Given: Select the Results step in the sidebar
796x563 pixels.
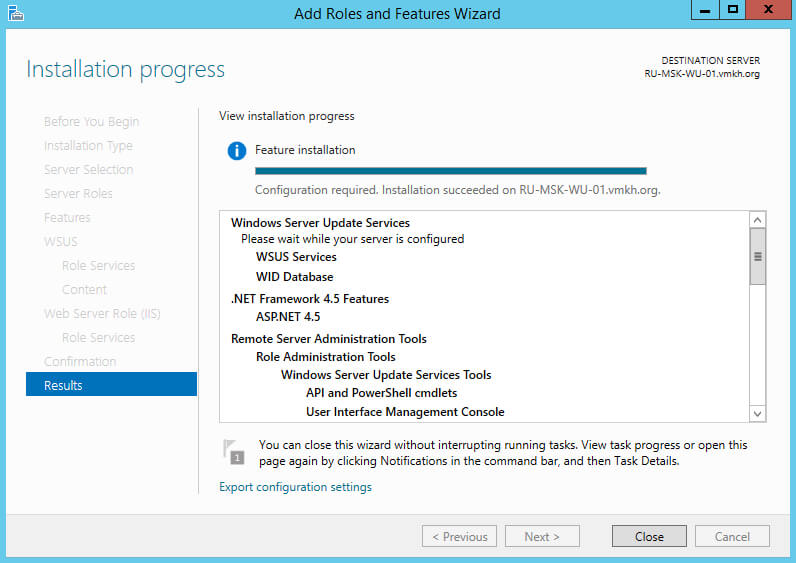Looking at the screenshot, I should click(x=111, y=385).
